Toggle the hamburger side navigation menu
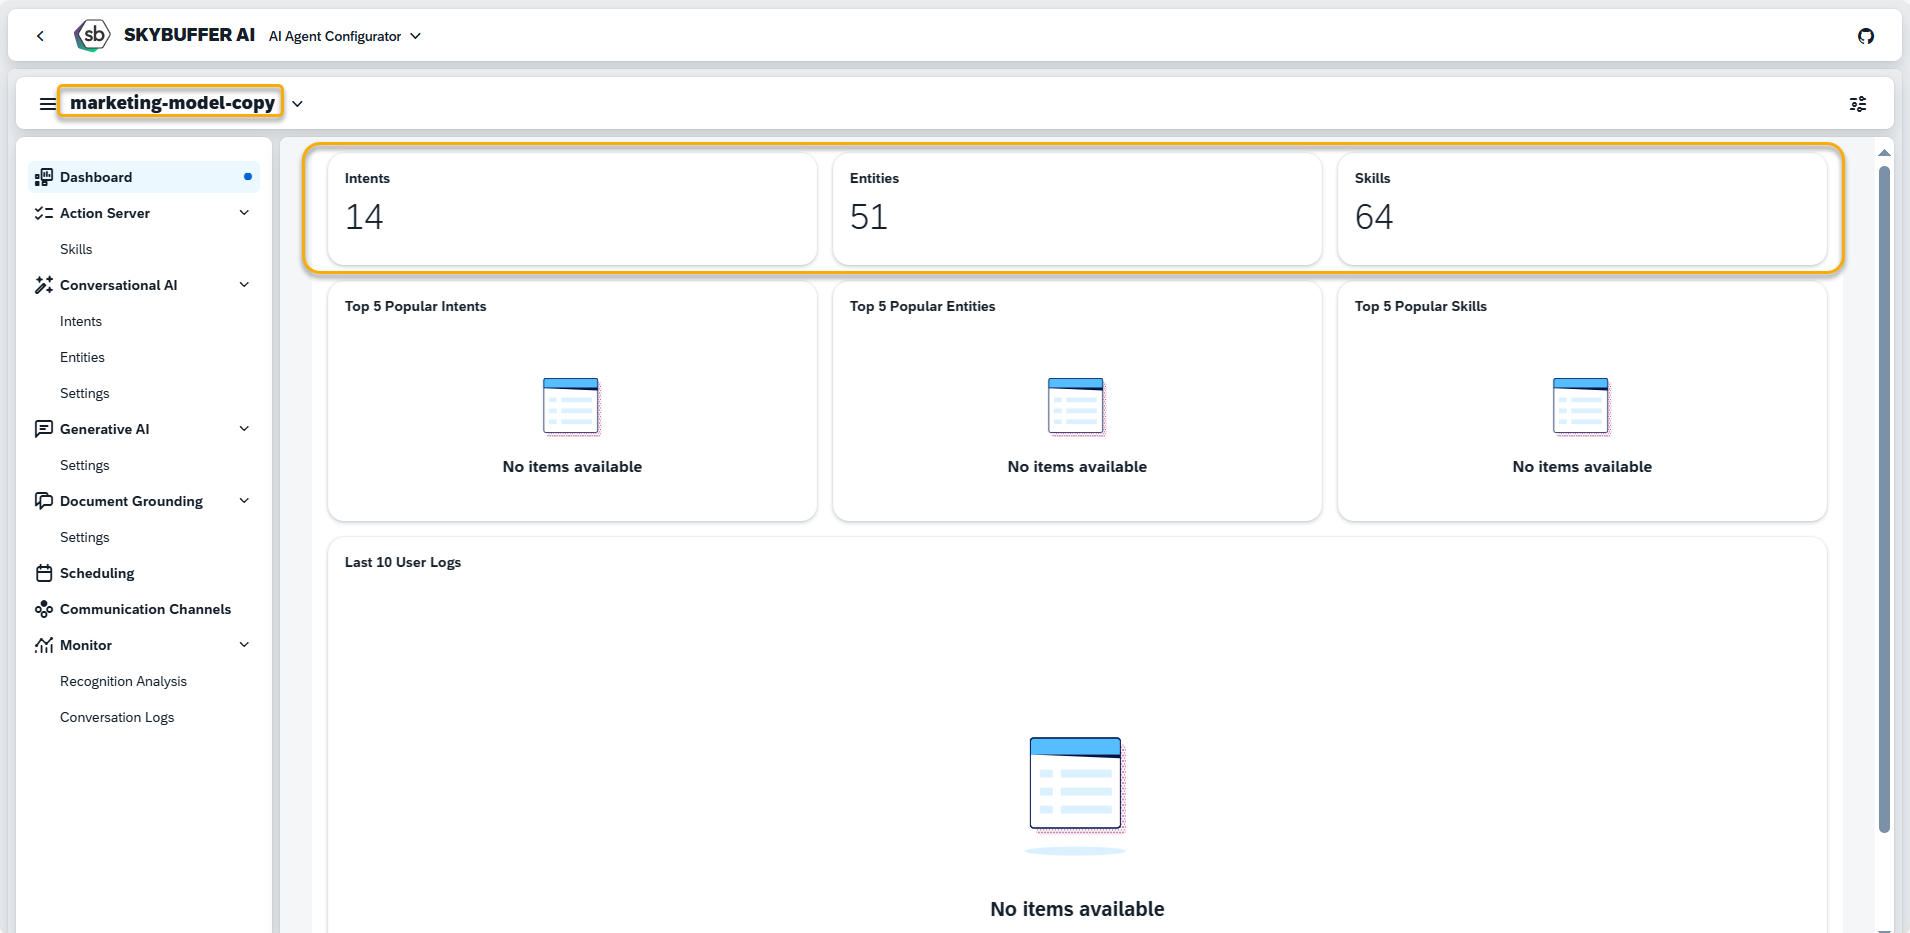 tap(47, 104)
